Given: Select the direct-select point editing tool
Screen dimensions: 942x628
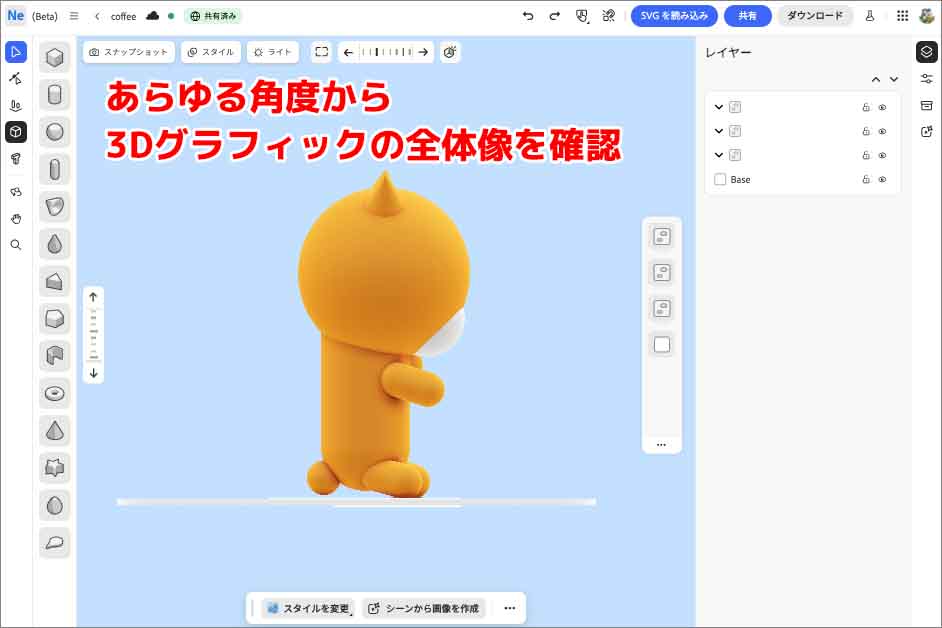Looking at the screenshot, I should coord(16,79).
